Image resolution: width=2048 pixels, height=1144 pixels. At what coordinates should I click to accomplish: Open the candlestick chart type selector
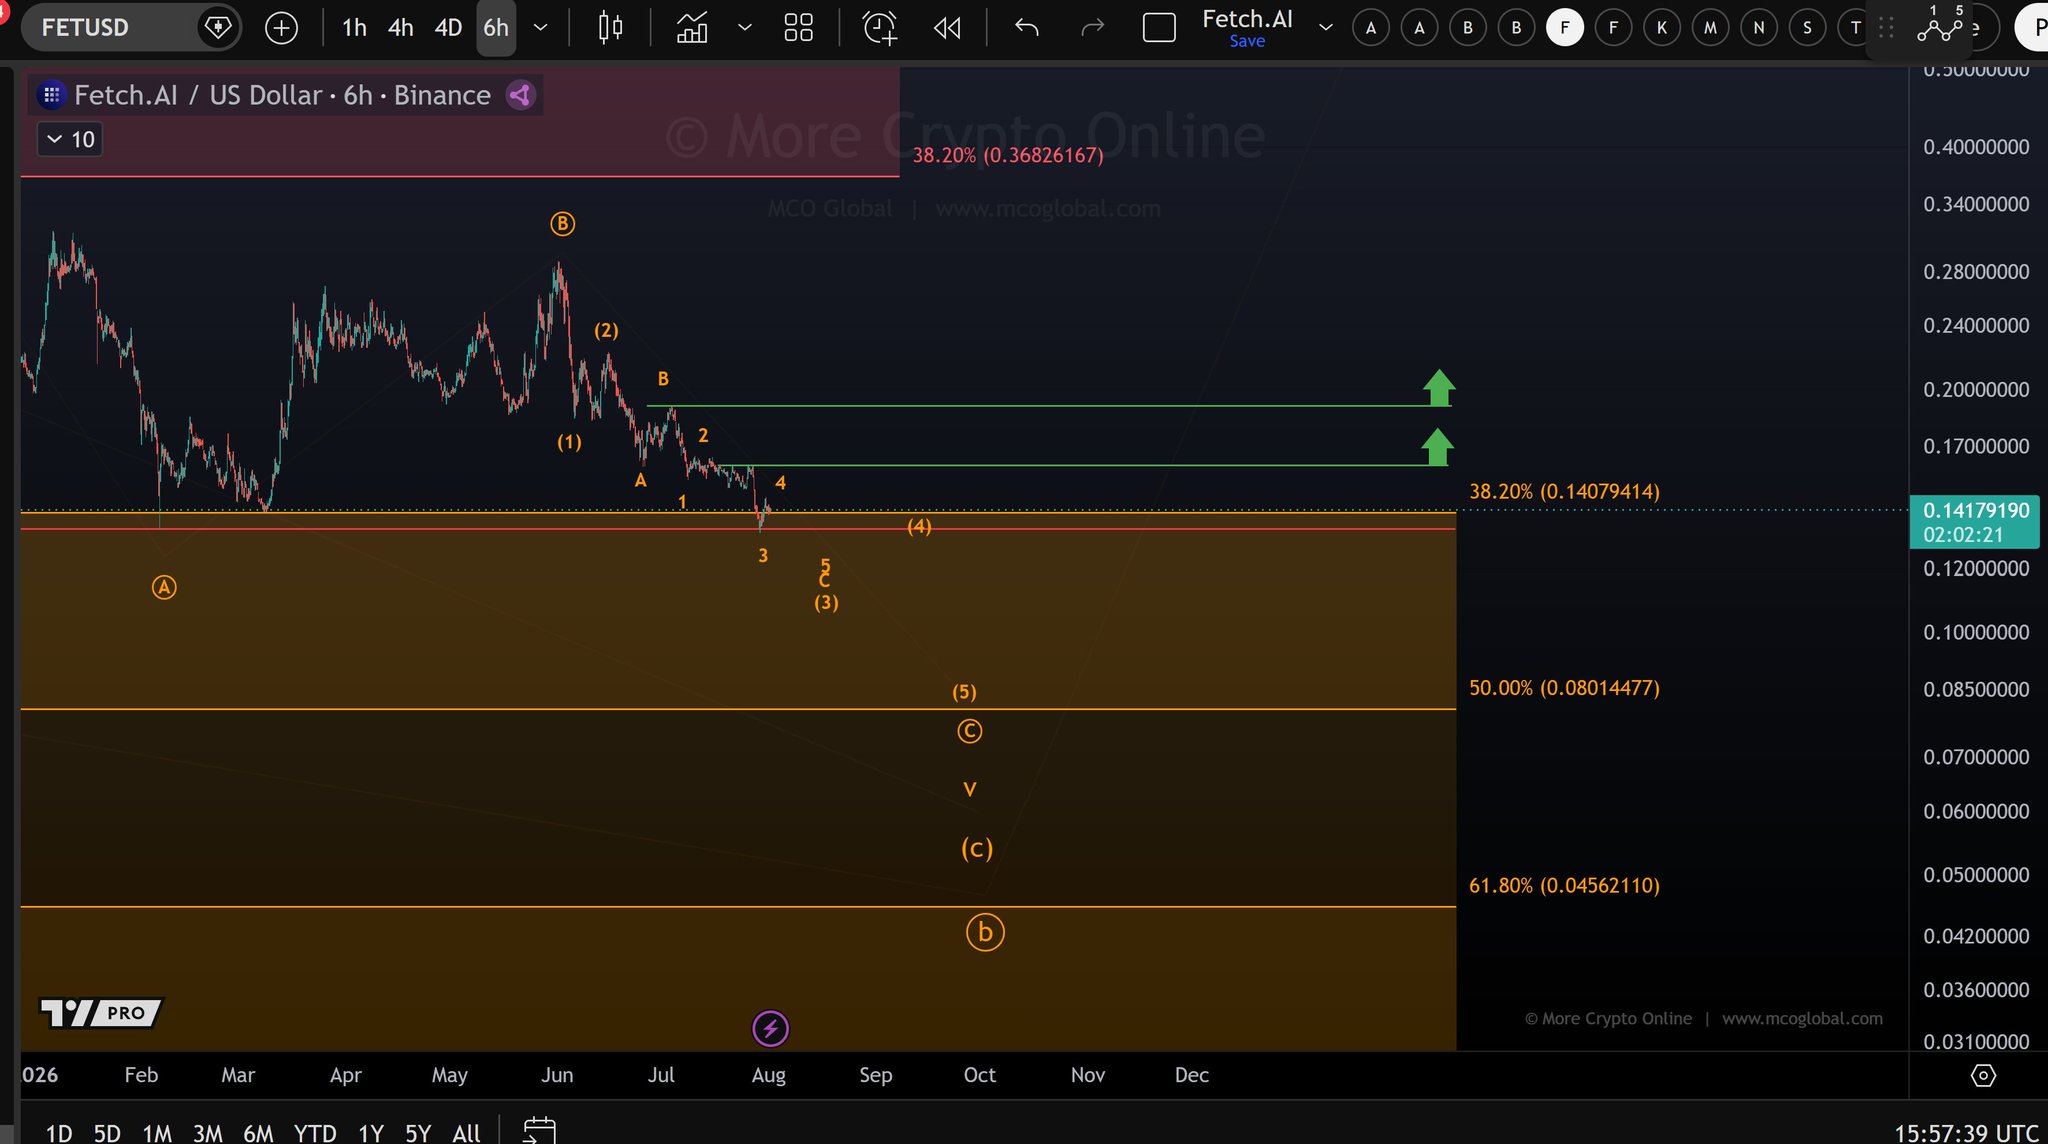tap(610, 27)
